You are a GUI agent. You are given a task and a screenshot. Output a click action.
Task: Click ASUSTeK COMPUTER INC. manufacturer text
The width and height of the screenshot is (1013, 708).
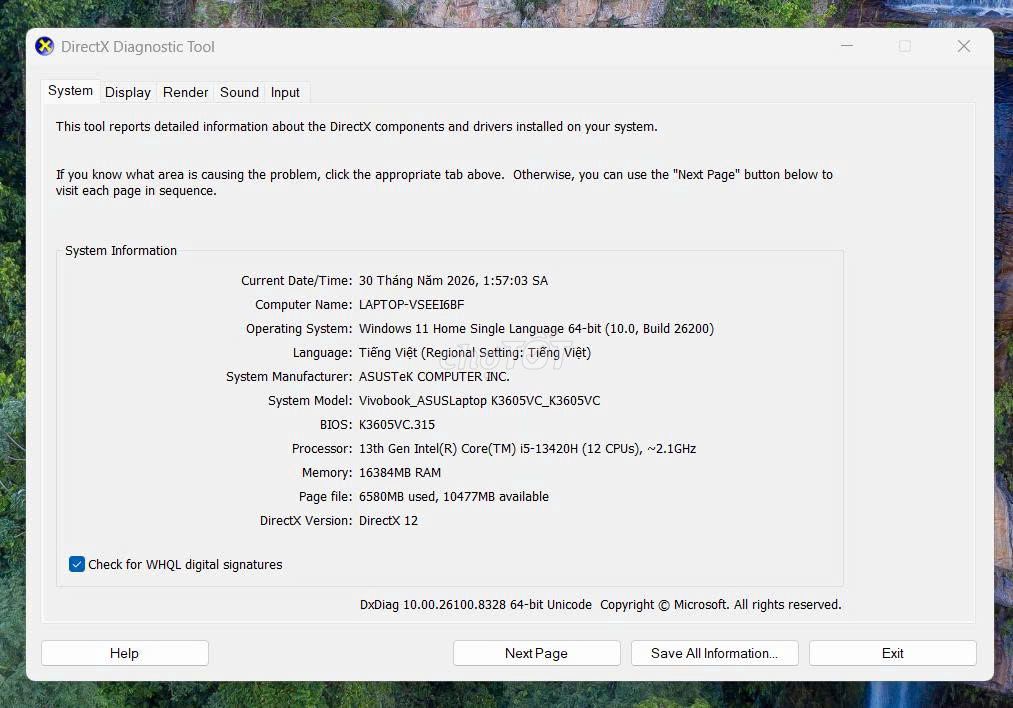[434, 376]
